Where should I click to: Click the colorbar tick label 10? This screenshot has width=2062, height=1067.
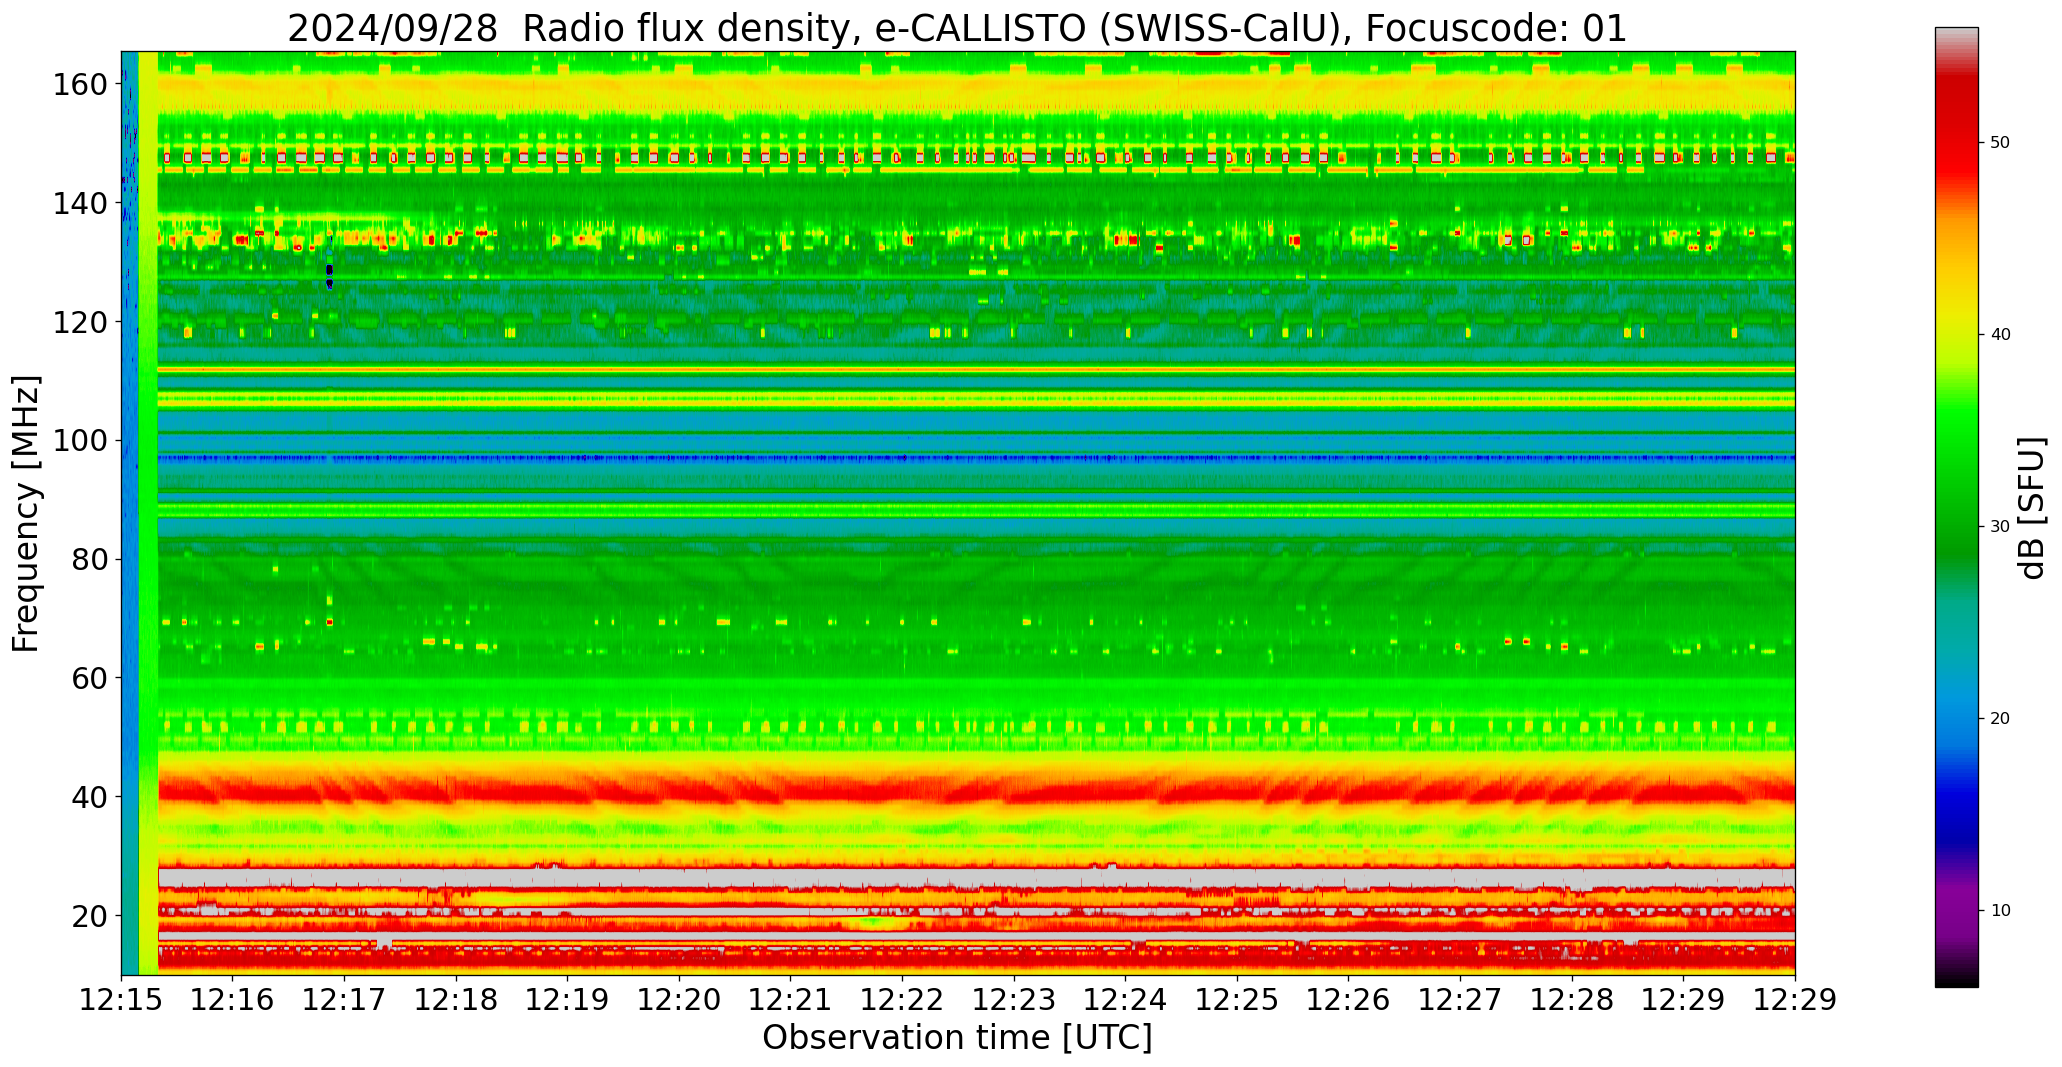2000,911
